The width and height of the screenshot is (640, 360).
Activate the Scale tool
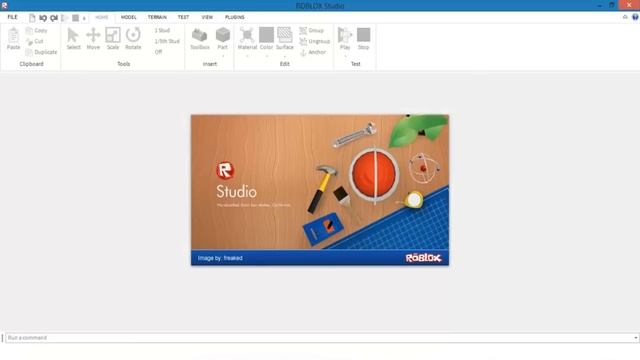click(x=113, y=39)
